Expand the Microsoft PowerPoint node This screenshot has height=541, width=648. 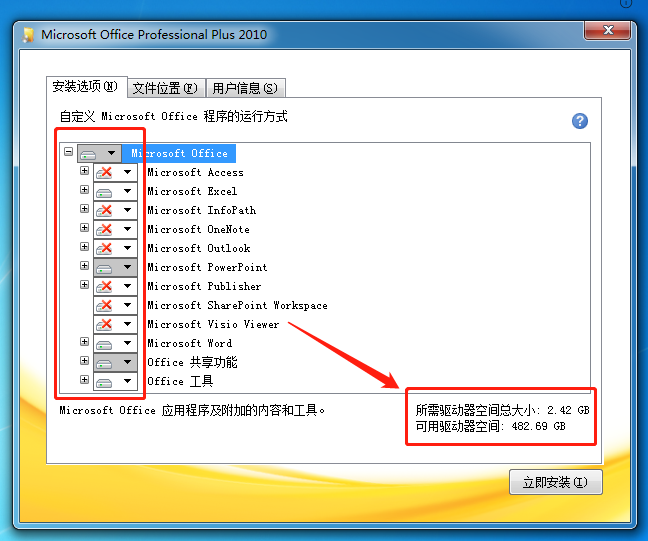pos(84,266)
